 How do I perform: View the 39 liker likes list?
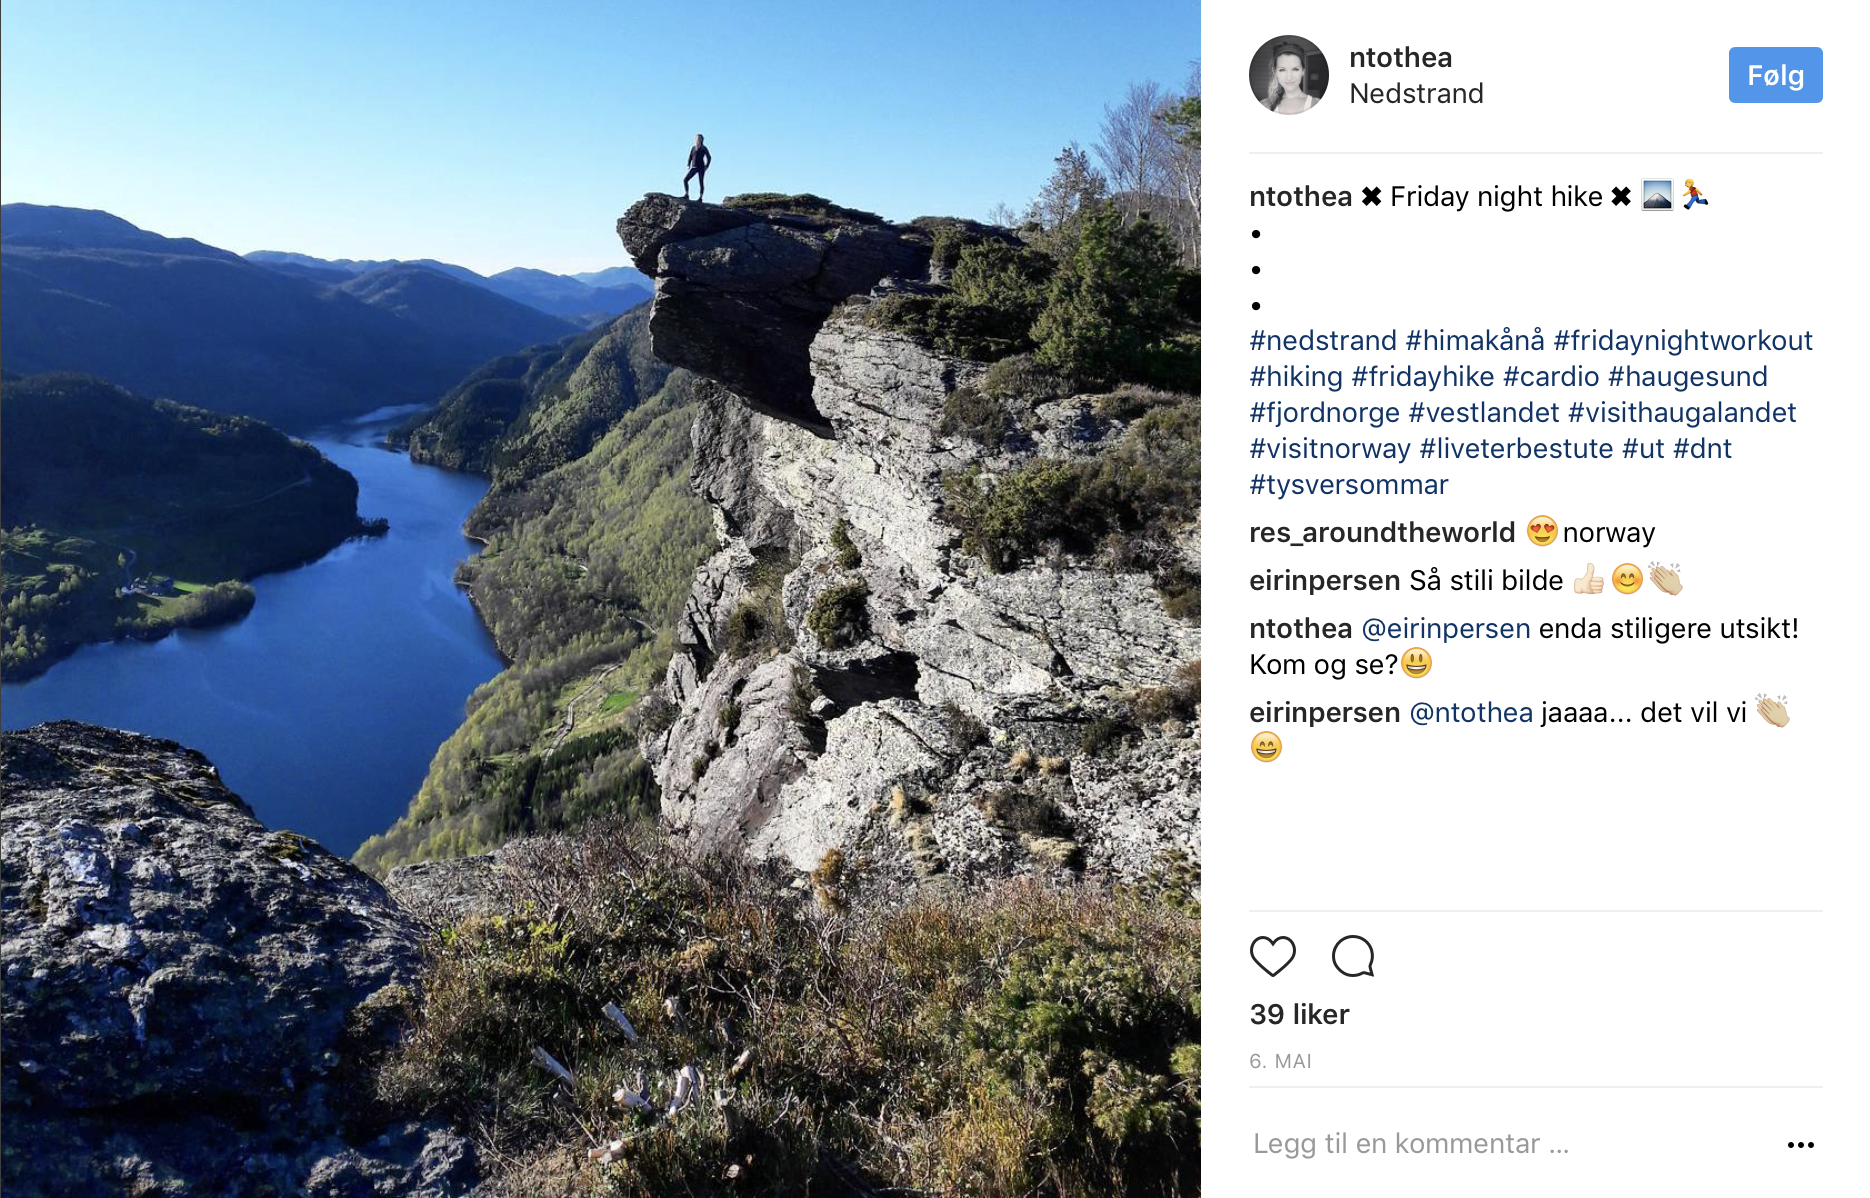[x=1299, y=1015]
